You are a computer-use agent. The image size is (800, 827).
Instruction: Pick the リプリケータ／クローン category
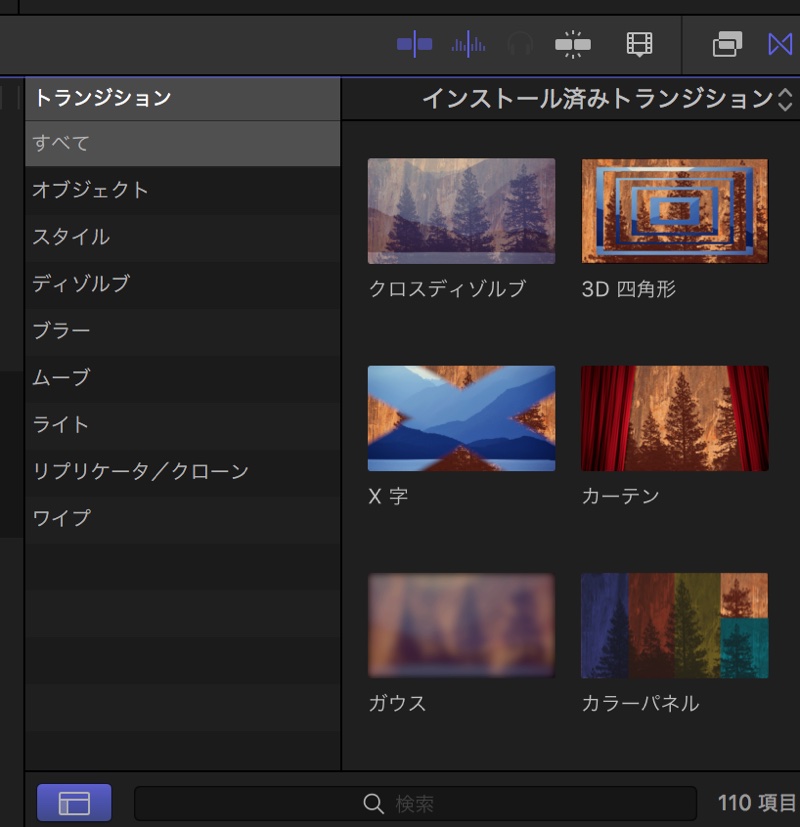(182, 471)
